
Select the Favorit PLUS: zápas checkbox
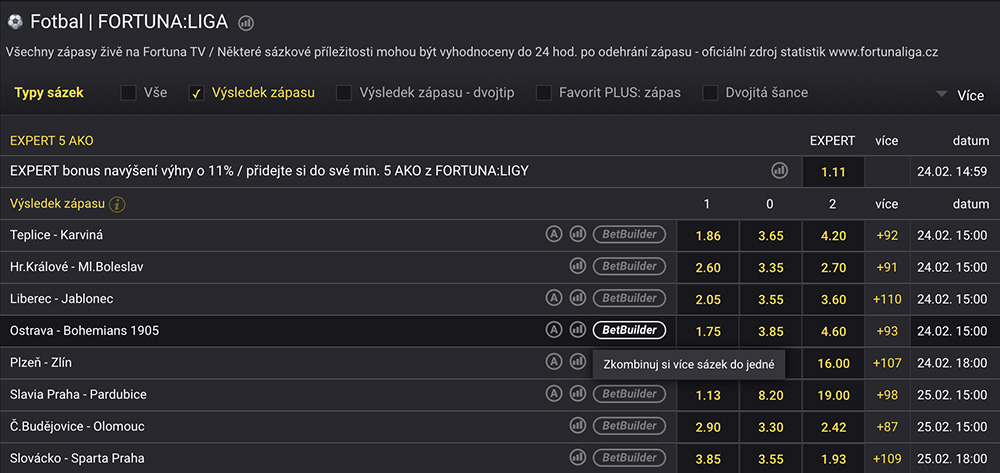[544, 93]
